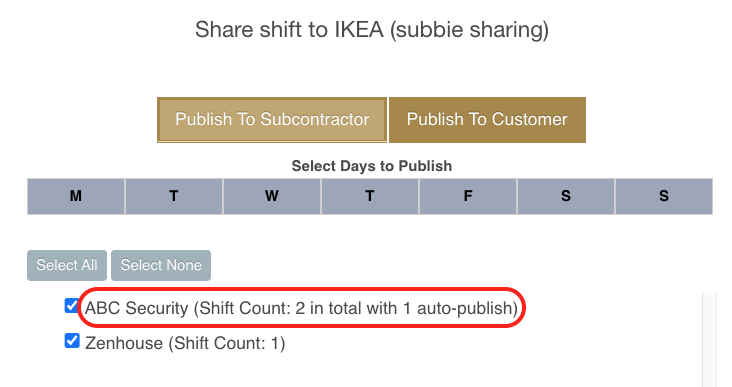Click the Select None button
Screen dimensions: 732x387
click(161, 265)
